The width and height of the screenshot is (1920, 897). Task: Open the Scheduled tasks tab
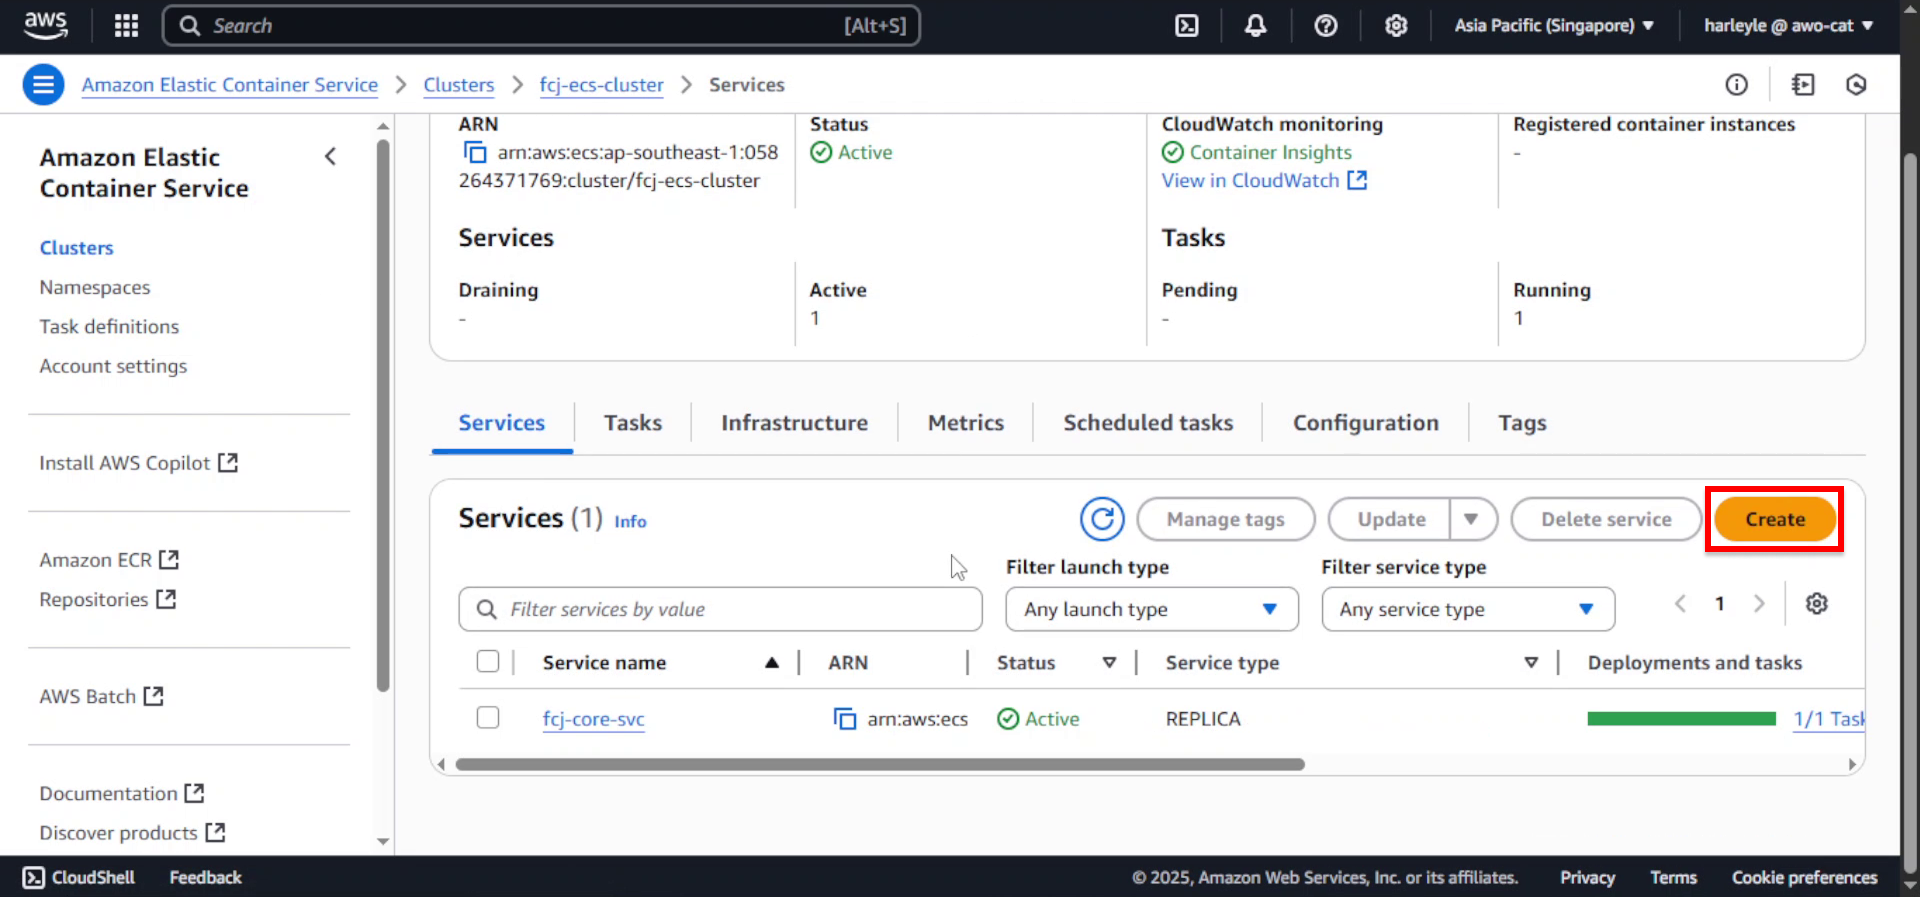(x=1148, y=423)
